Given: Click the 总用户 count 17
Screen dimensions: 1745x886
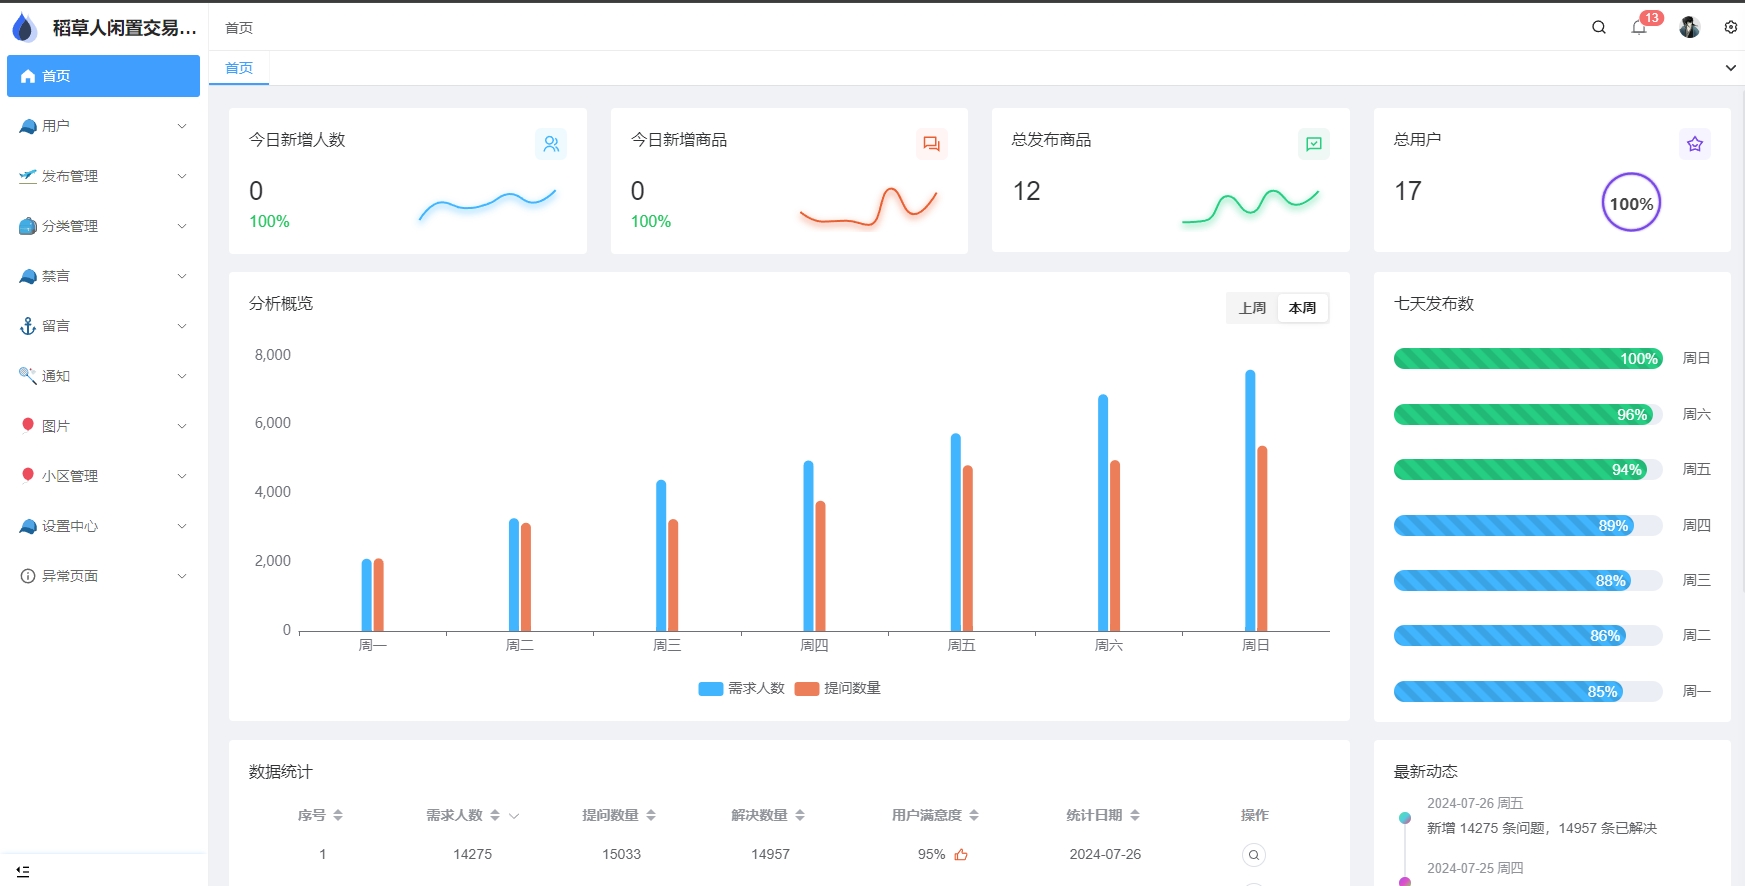Looking at the screenshot, I should coord(1408,191).
